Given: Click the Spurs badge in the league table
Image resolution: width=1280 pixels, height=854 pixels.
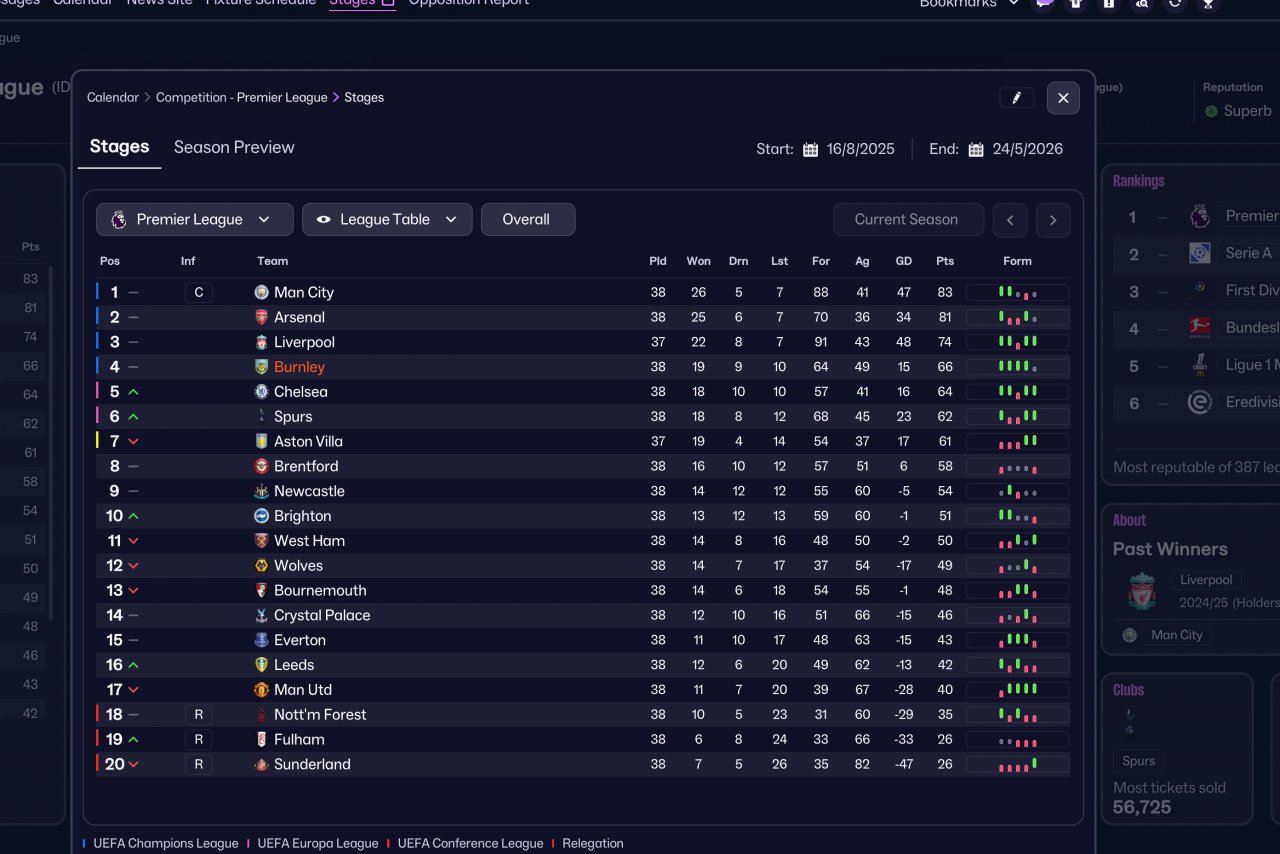Looking at the screenshot, I should [261, 417].
